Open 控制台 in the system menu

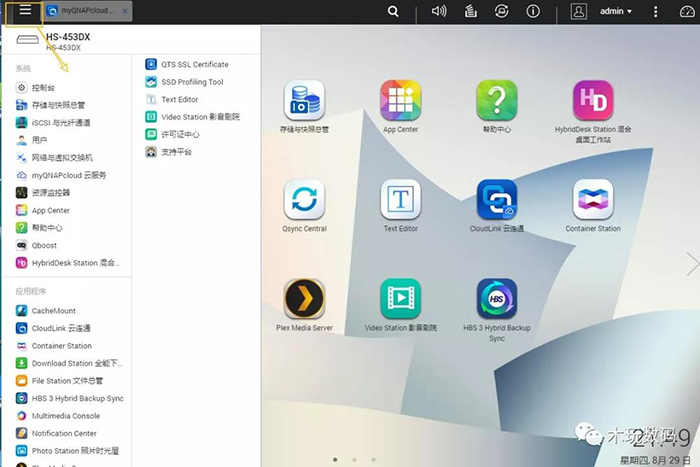click(x=36, y=88)
